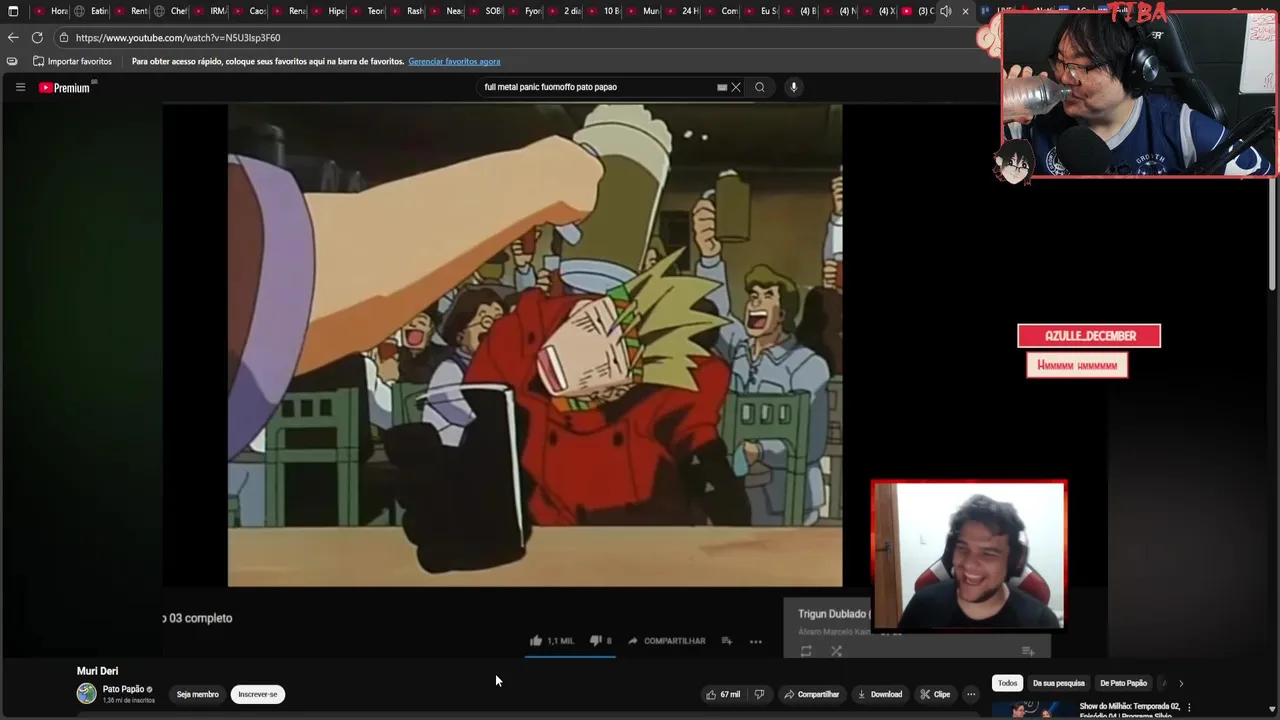Subscribe with the 'Inscrever-se' button
Screen dimensions: 1280x720
point(258,694)
